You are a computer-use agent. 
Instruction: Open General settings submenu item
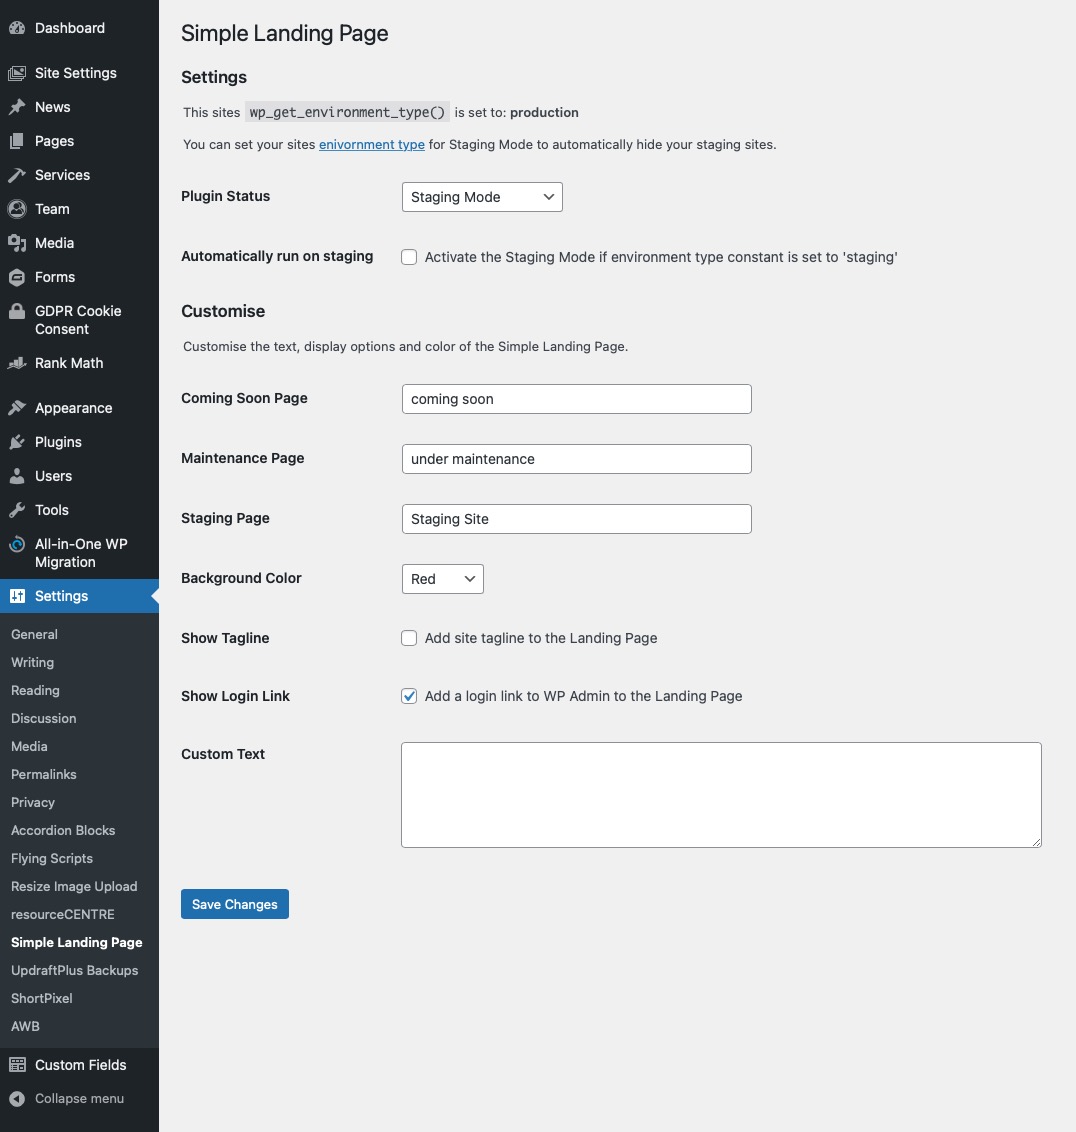tap(34, 635)
